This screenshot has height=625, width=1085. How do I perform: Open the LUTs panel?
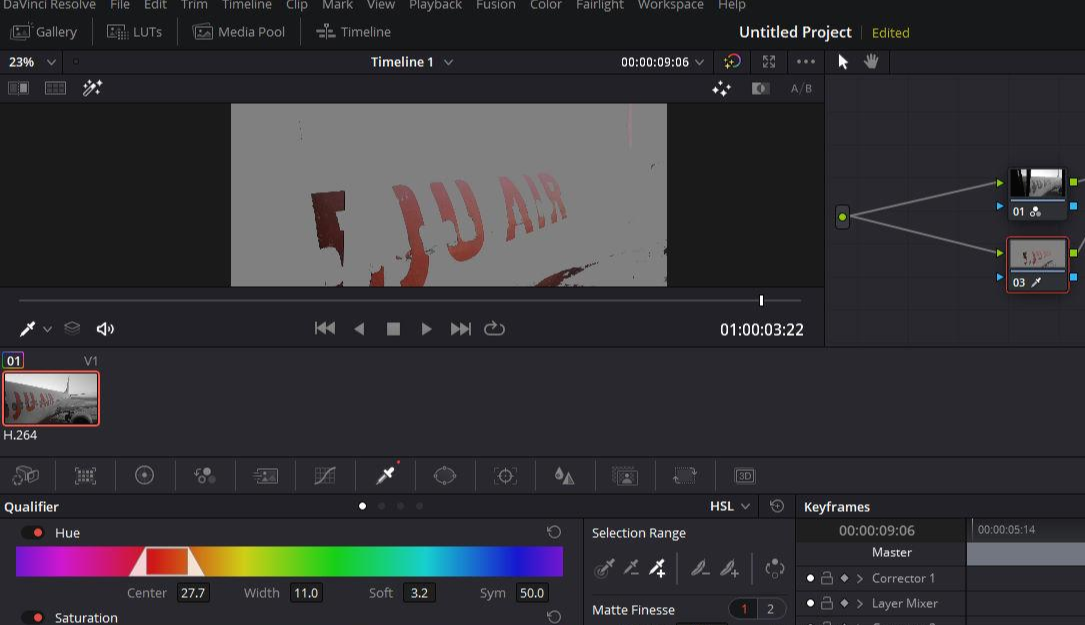[134, 32]
